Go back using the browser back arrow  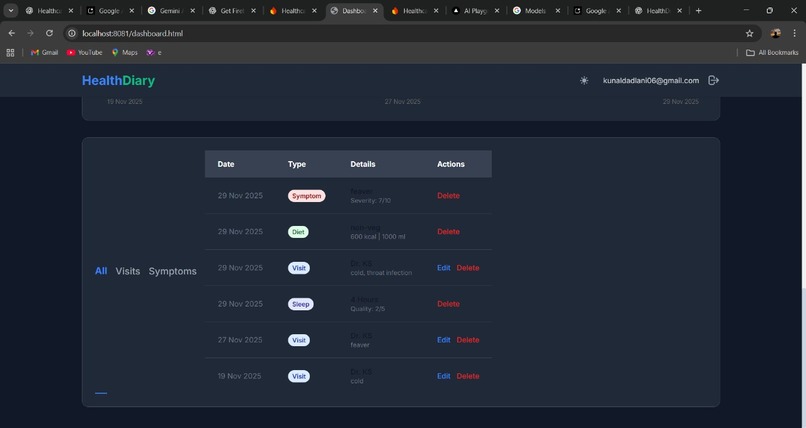(11, 33)
